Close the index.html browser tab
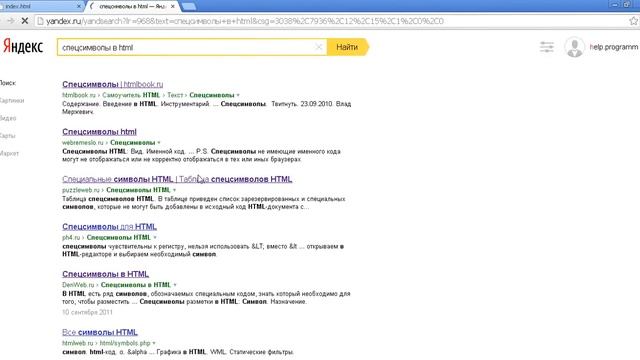Viewport: 640px width, 360px height. pos(79,6)
